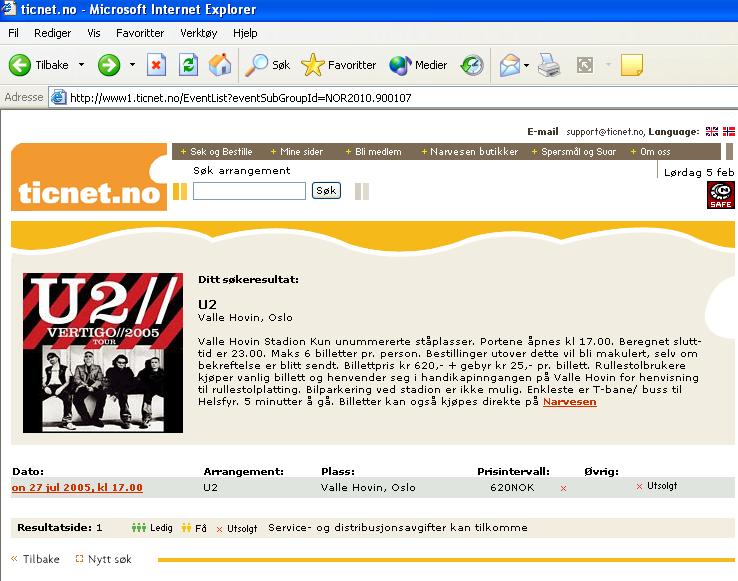The image size is (738, 581).
Task: Open back history dropdown arrow next to Tilbake
Action: pyautogui.click(x=81, y=65)
